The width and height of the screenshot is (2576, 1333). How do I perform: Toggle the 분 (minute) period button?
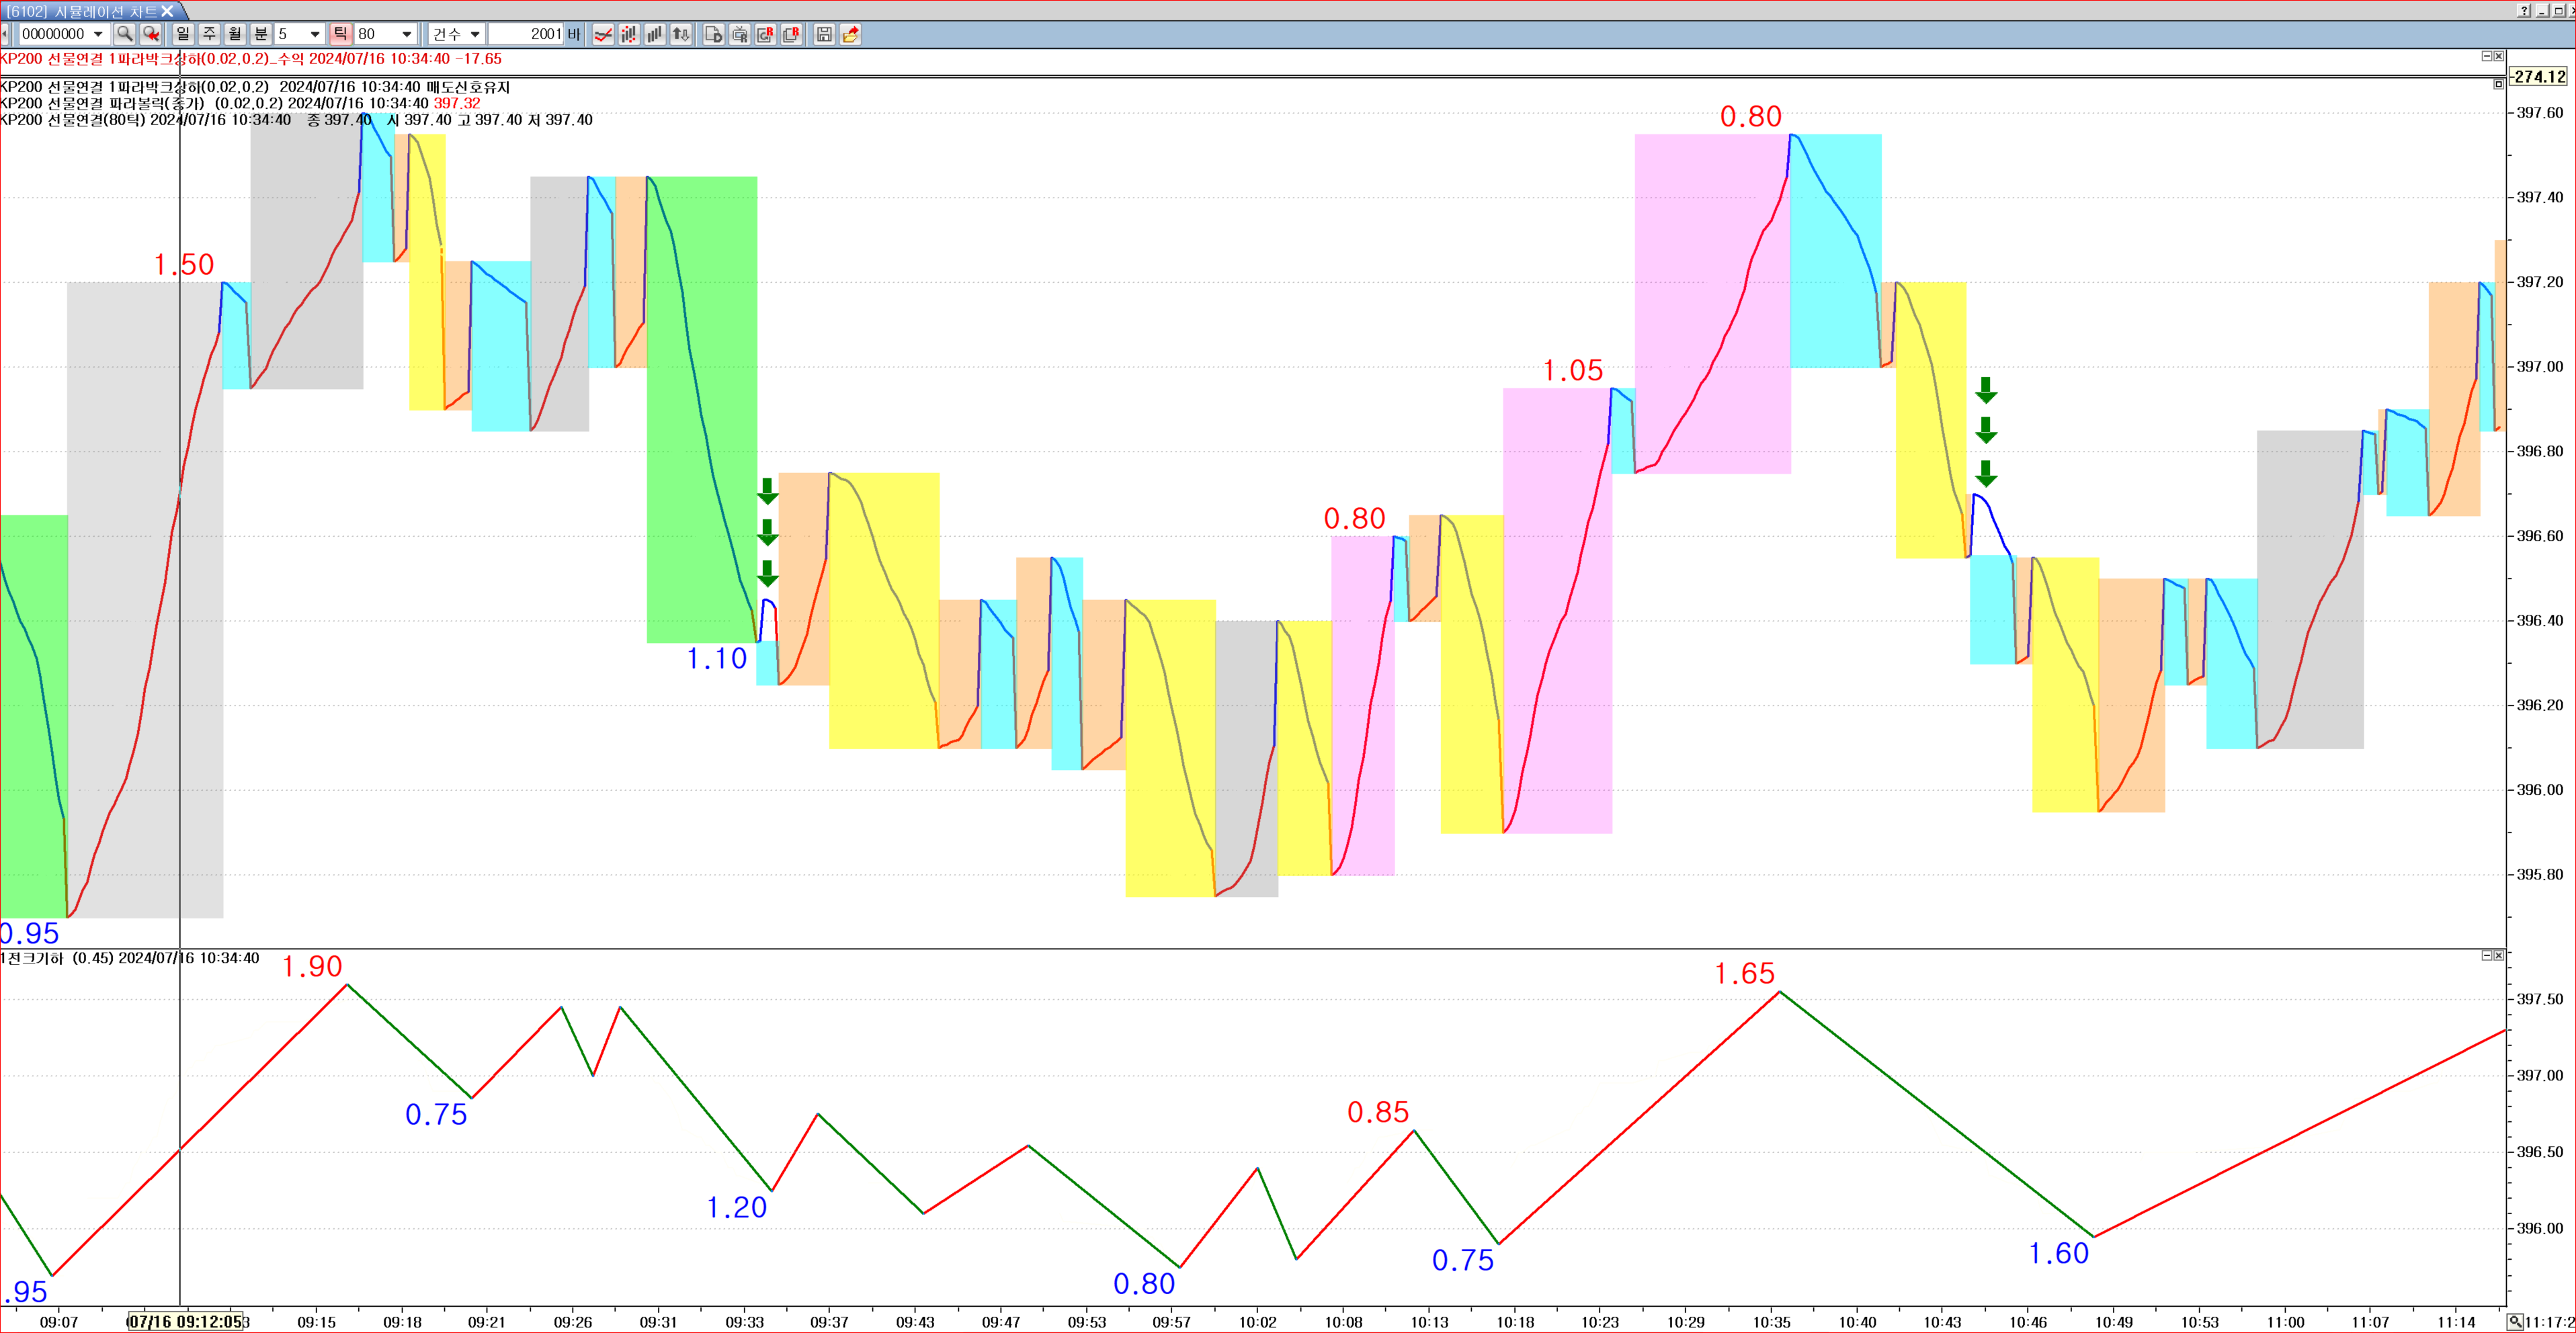(261, 34)
